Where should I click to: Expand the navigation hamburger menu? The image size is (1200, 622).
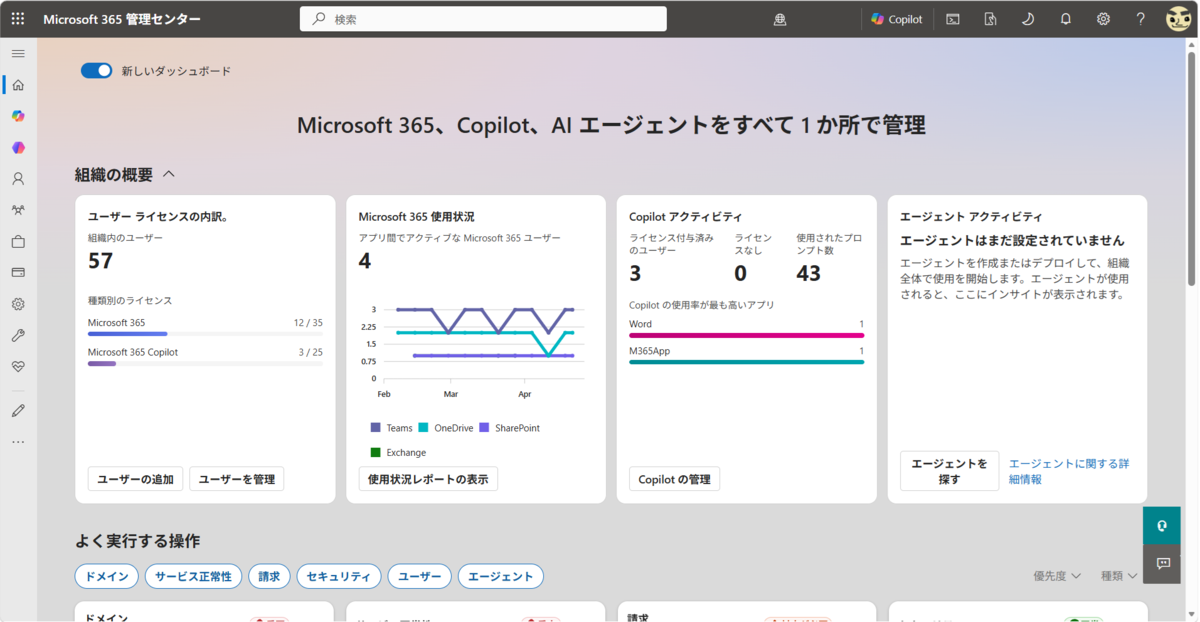click(18, 53)
